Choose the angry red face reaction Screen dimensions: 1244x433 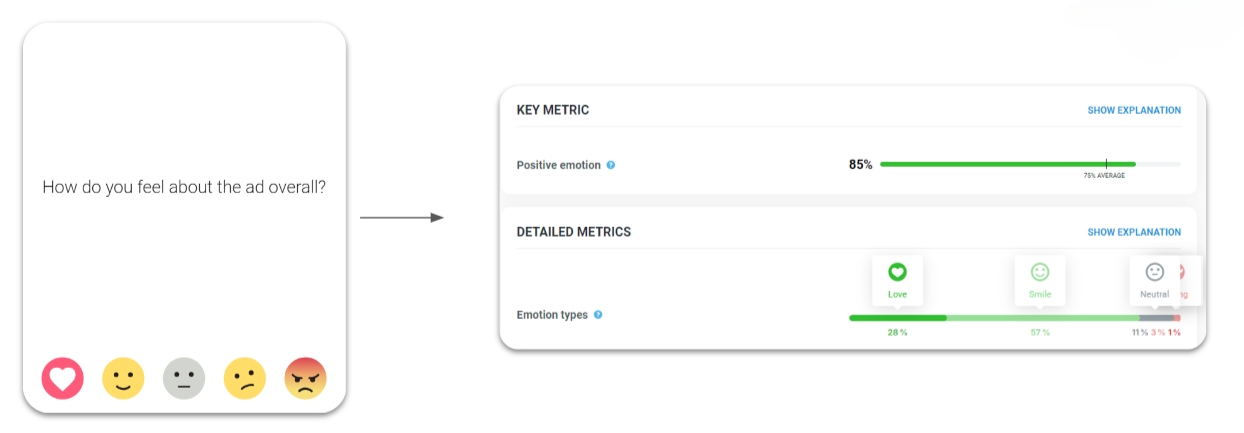coord(305,378)
